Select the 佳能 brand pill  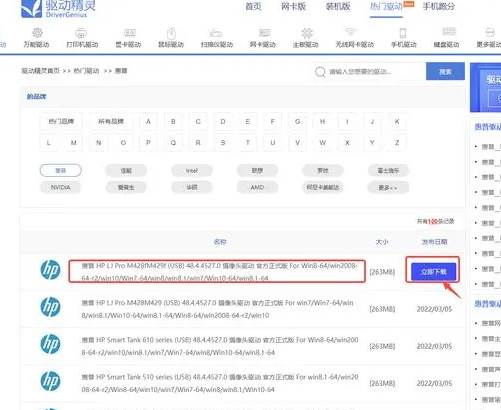[x=126, y=171]
